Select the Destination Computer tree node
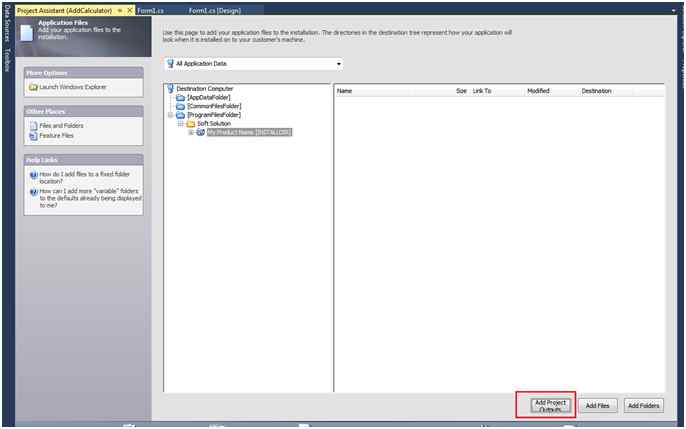686x429 pixels. [x=205, y=89]
